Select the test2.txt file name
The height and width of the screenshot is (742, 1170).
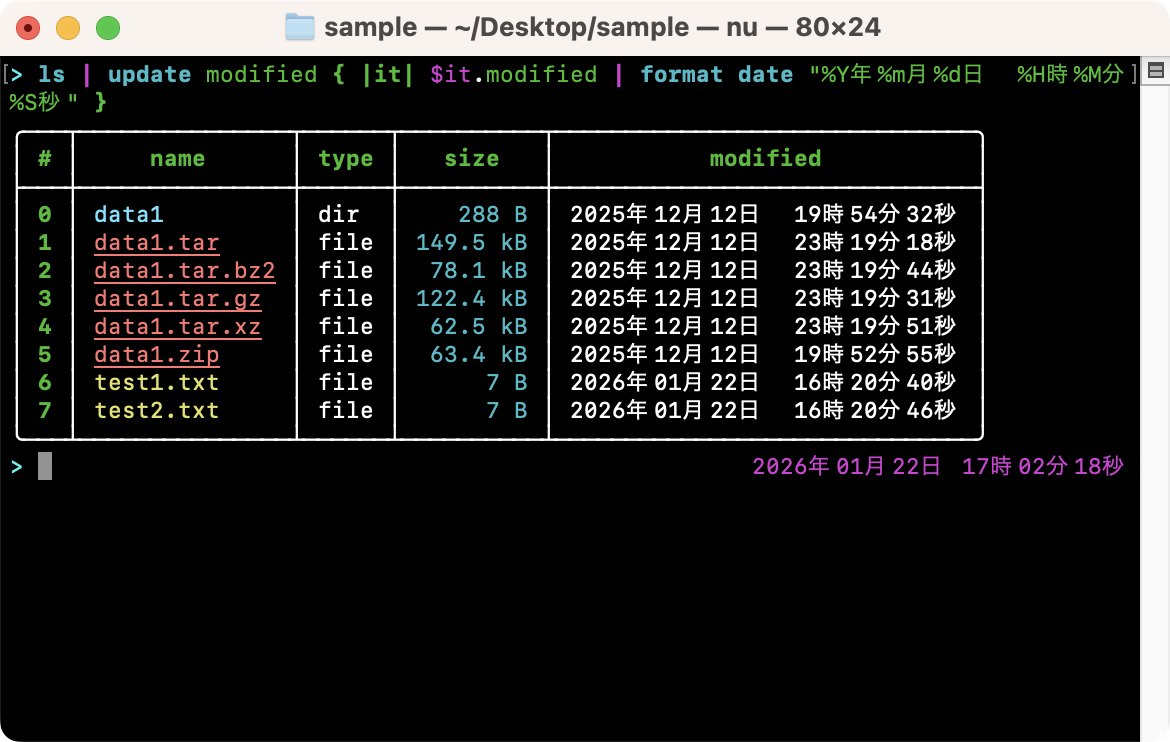point(156,411)
